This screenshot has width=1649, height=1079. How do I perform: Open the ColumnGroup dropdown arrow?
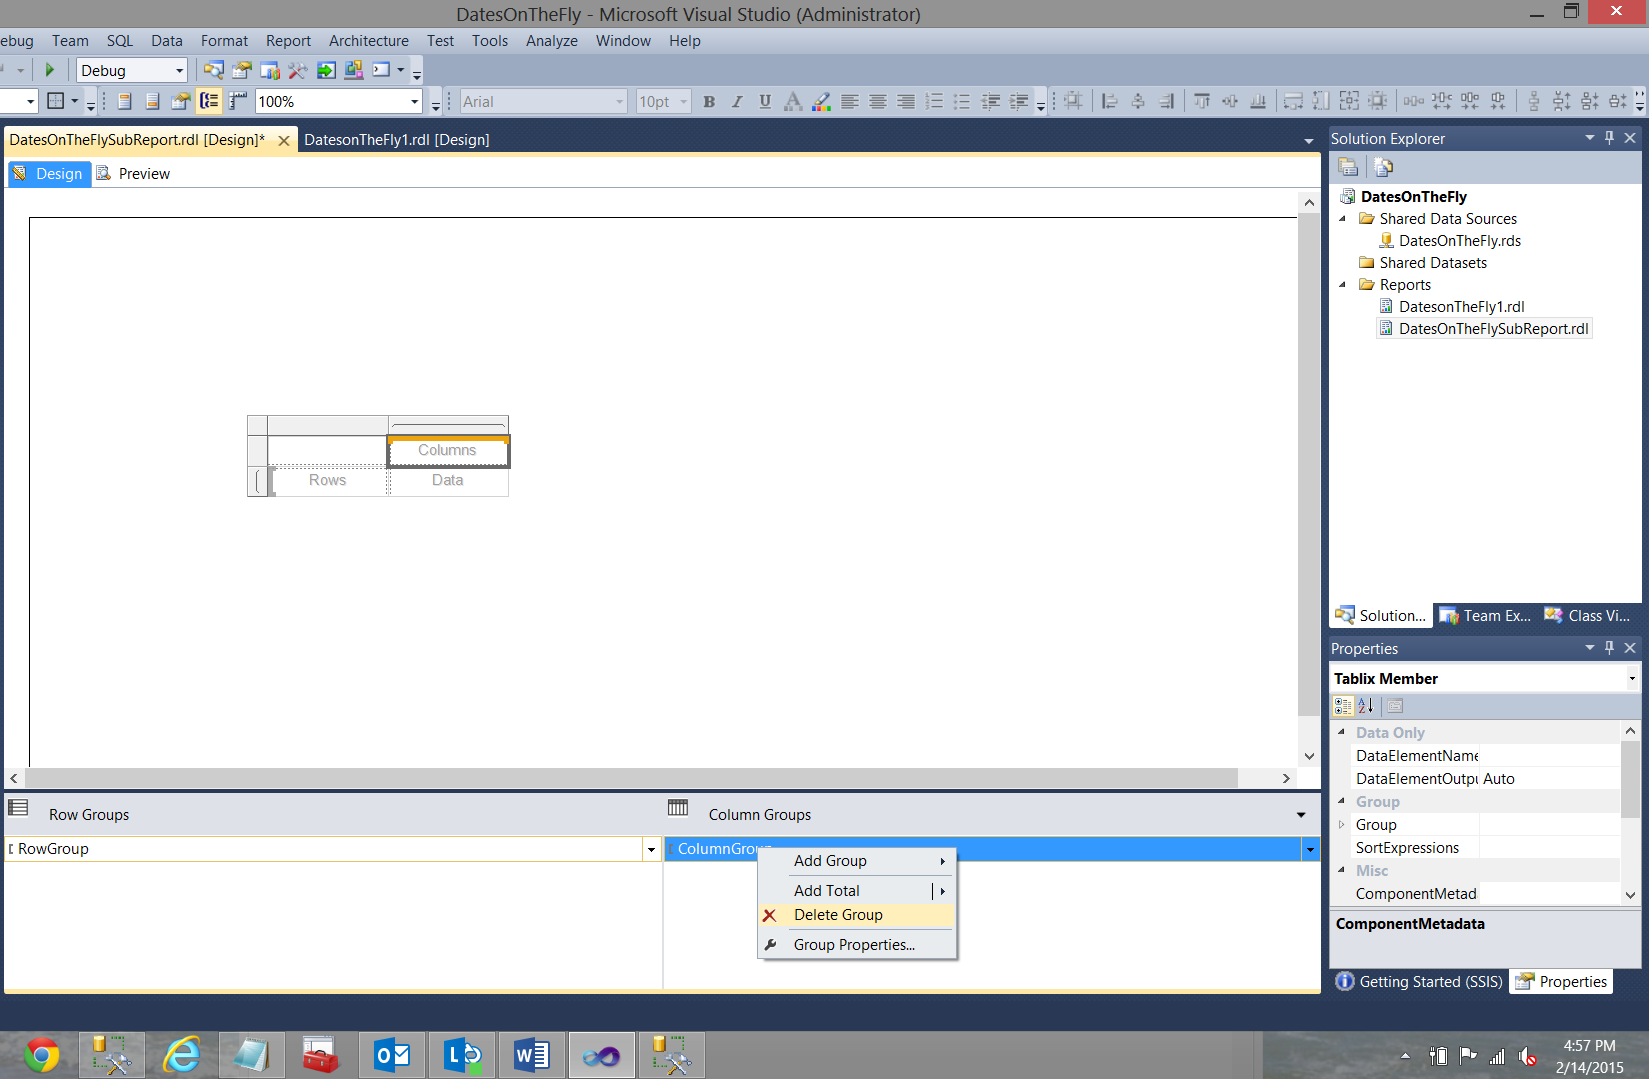[x=1309, y=849]
